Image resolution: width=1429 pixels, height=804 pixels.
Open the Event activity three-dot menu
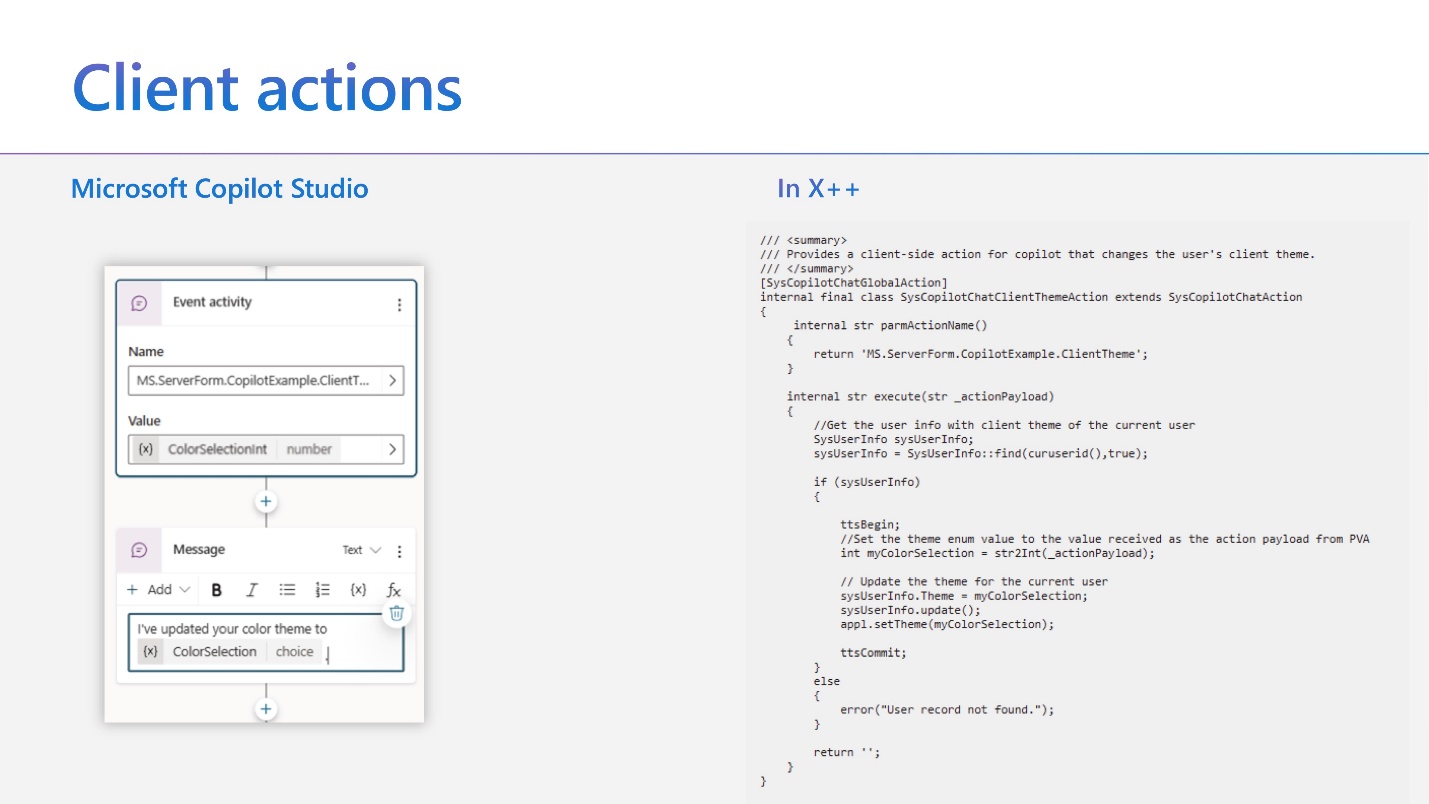click(x=399, y=304)
